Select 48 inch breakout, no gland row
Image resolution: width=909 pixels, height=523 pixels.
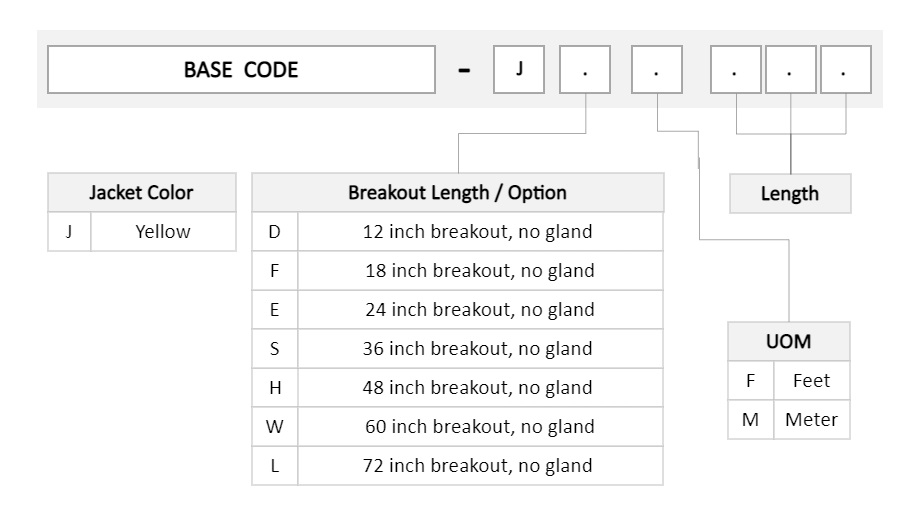click(x=457, y=387)
